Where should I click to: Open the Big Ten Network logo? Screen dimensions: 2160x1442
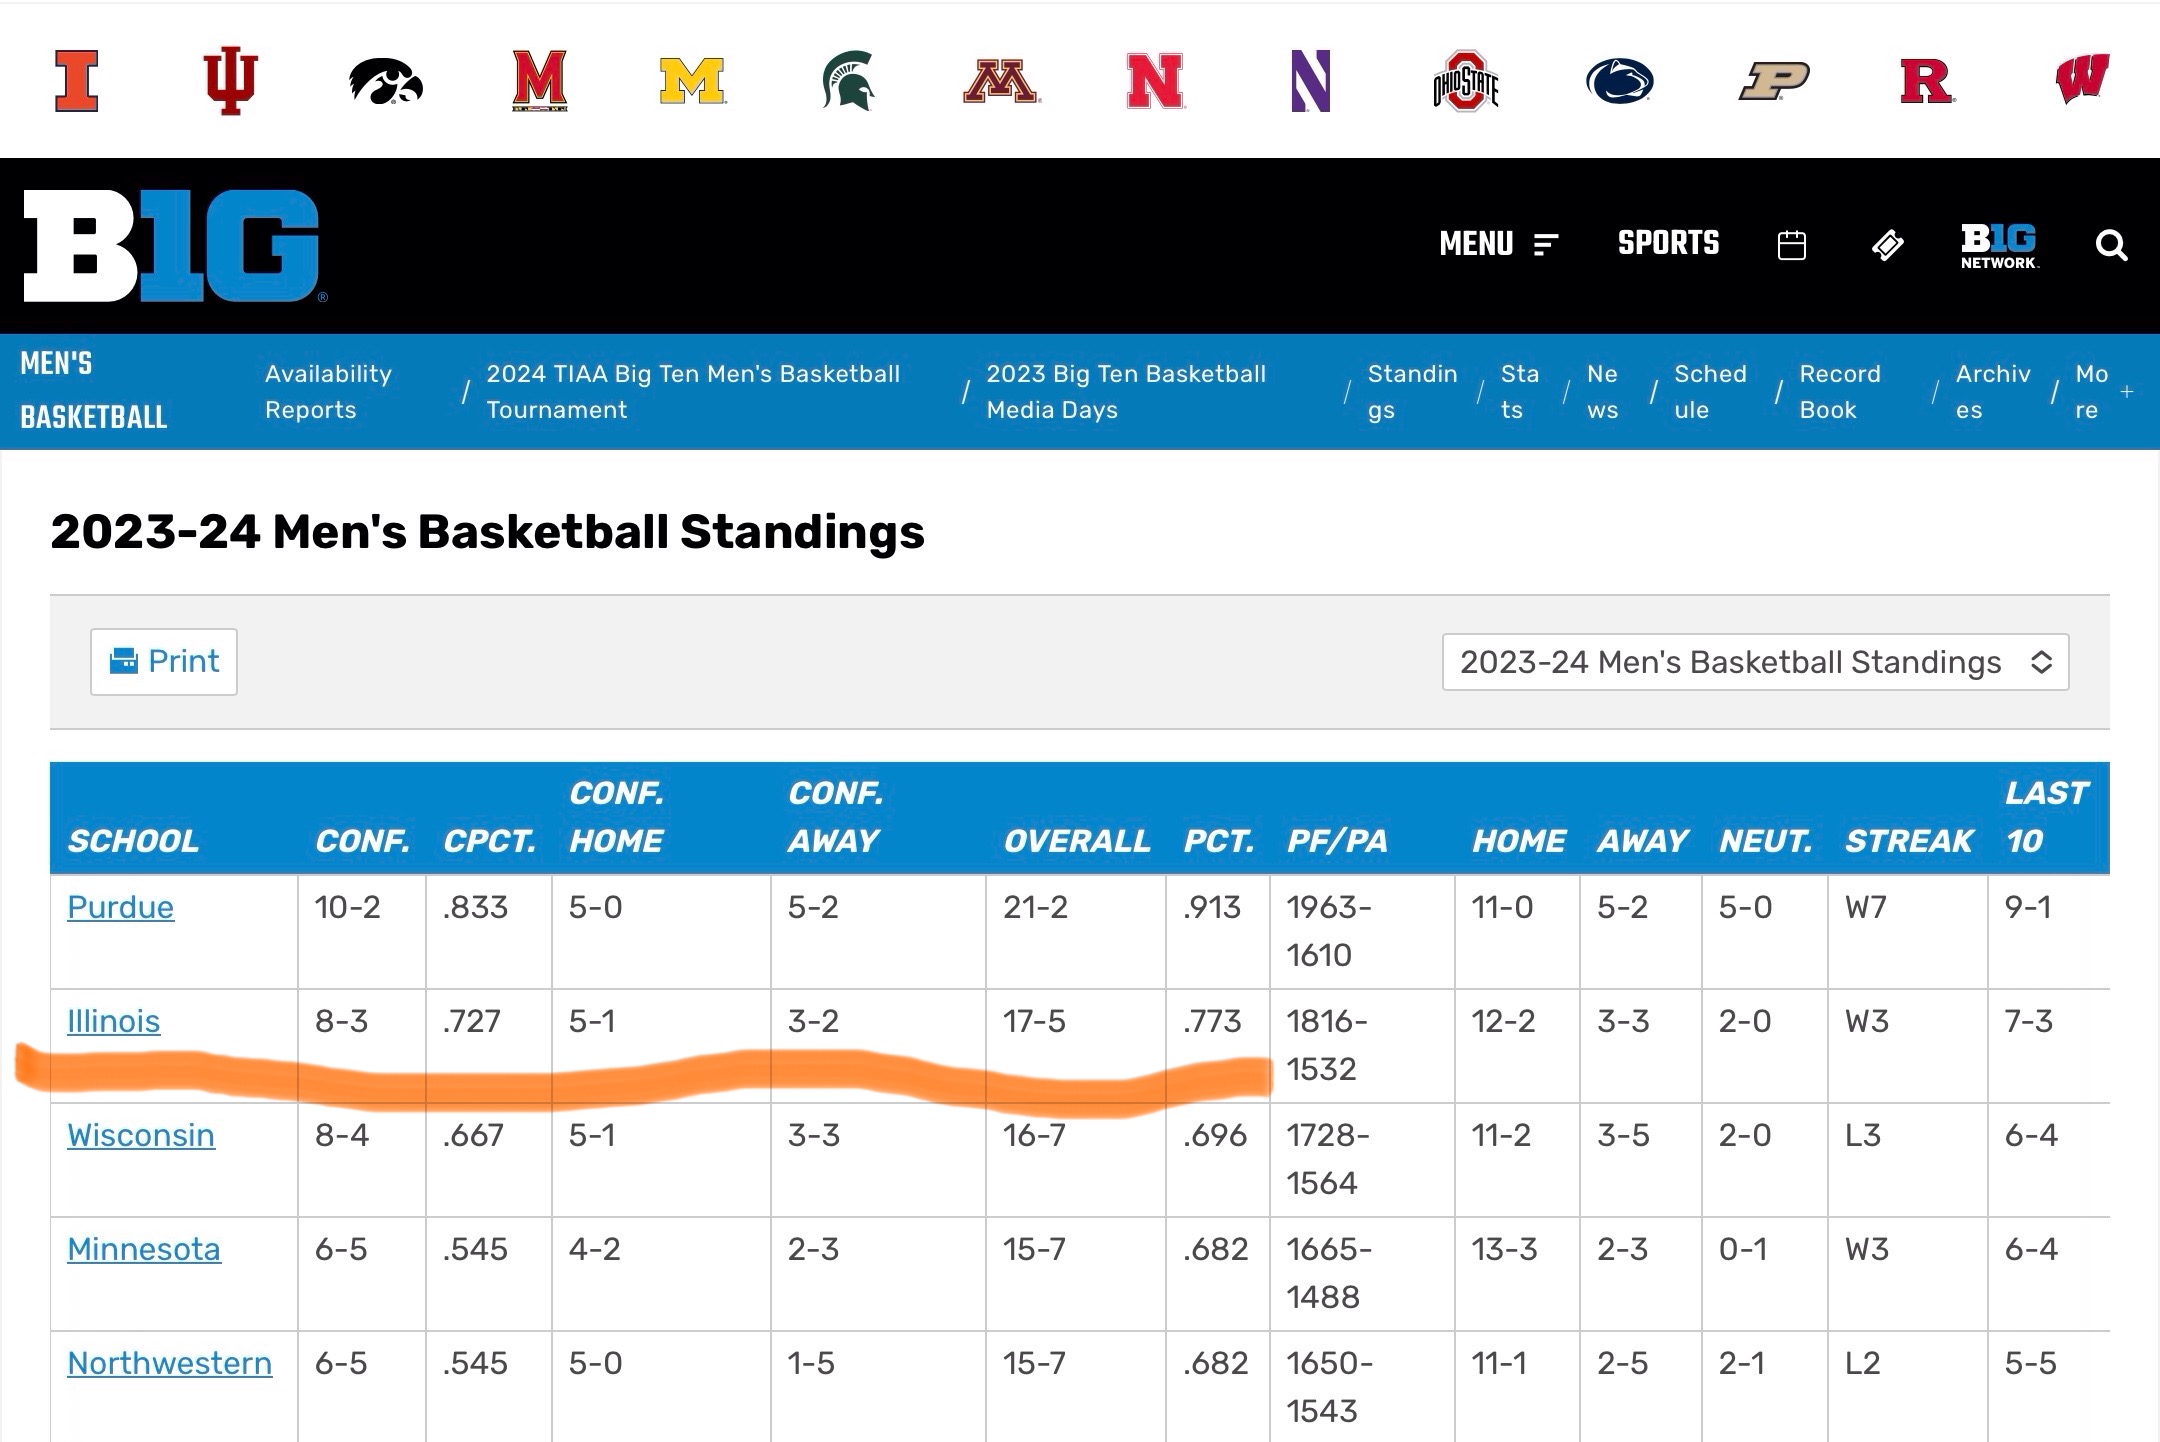click(x=1998, y=245)
